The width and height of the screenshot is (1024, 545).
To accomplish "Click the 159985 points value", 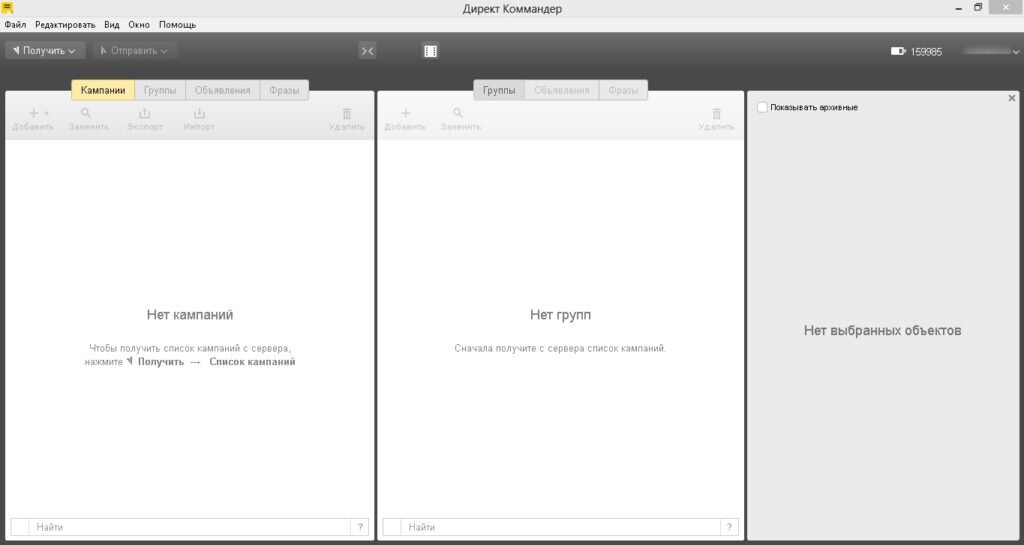I will click(926, 52).
